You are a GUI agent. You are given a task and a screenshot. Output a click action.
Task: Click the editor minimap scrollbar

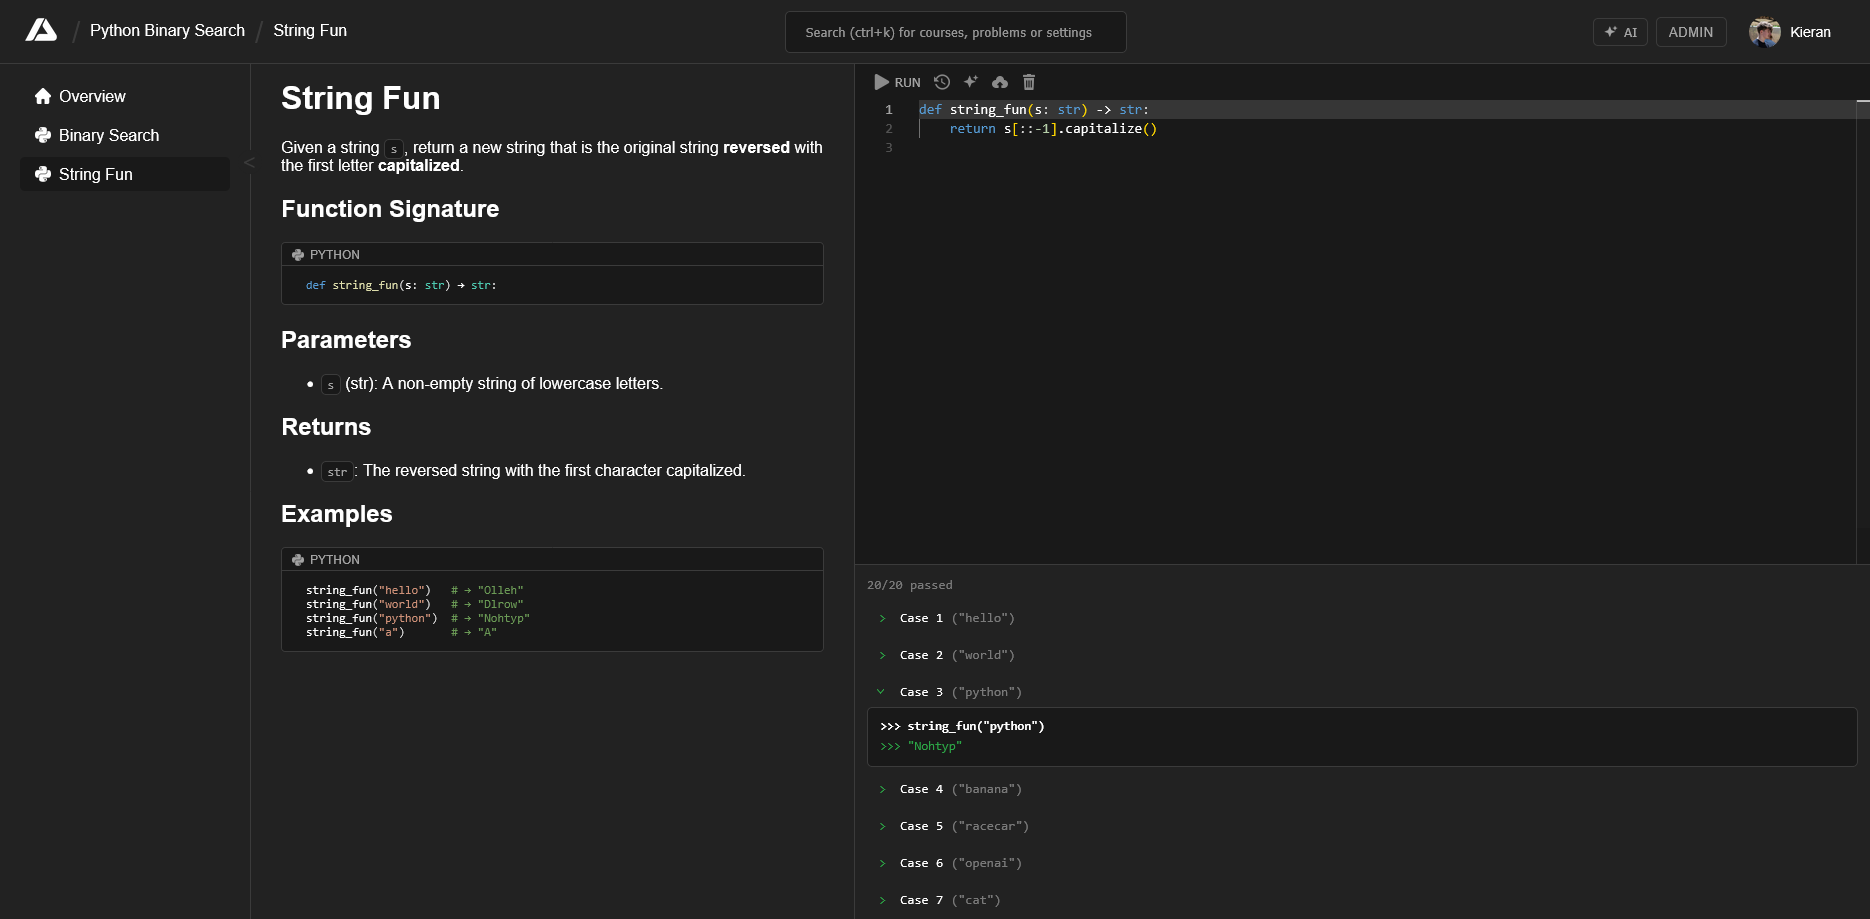[1863, 330]
